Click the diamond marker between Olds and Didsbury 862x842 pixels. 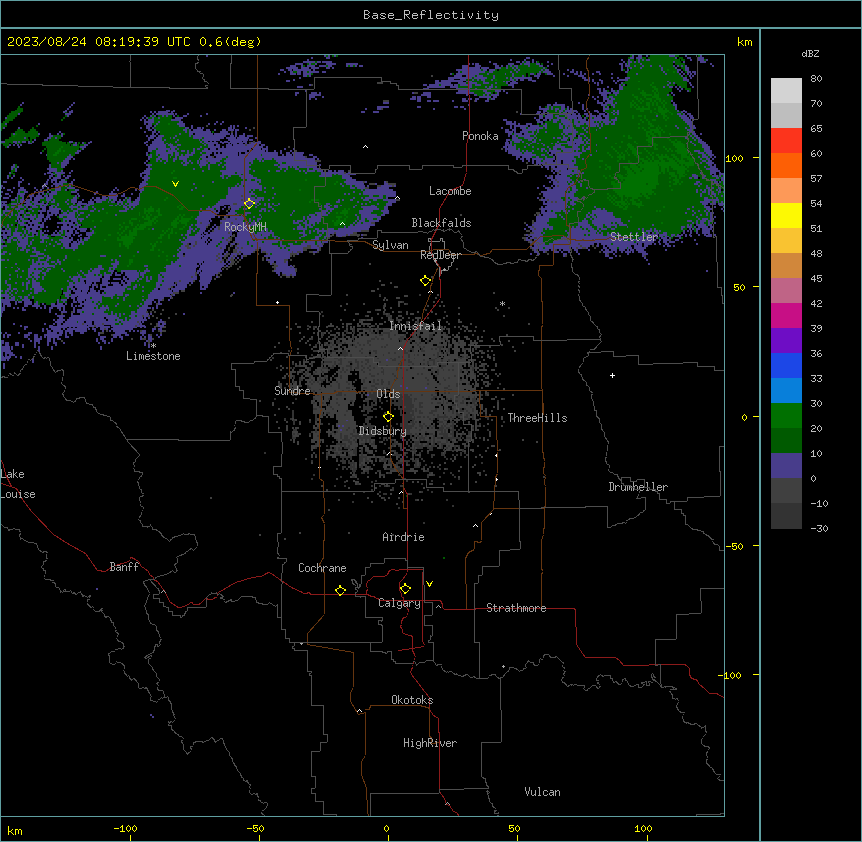tap(388, 417)
